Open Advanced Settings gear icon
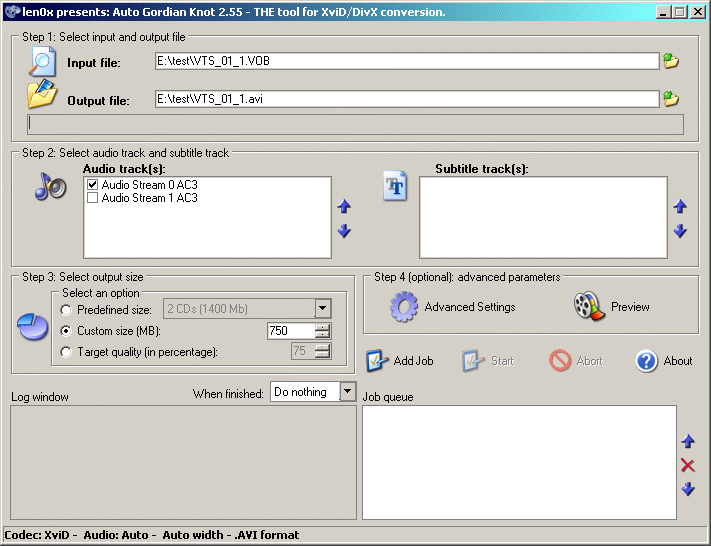The width and height of the screenshot is (711, 546). [x=404, y=307]
